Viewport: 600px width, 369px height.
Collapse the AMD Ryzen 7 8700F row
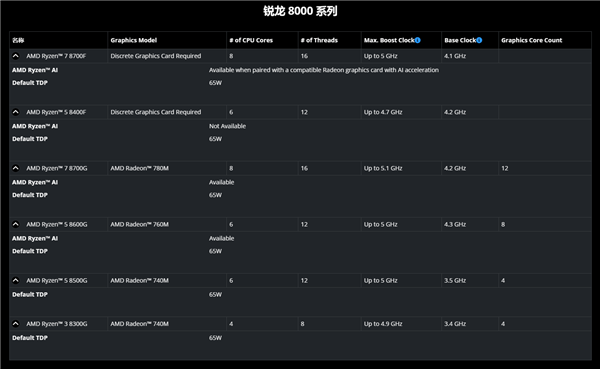[x=16, y=56]
